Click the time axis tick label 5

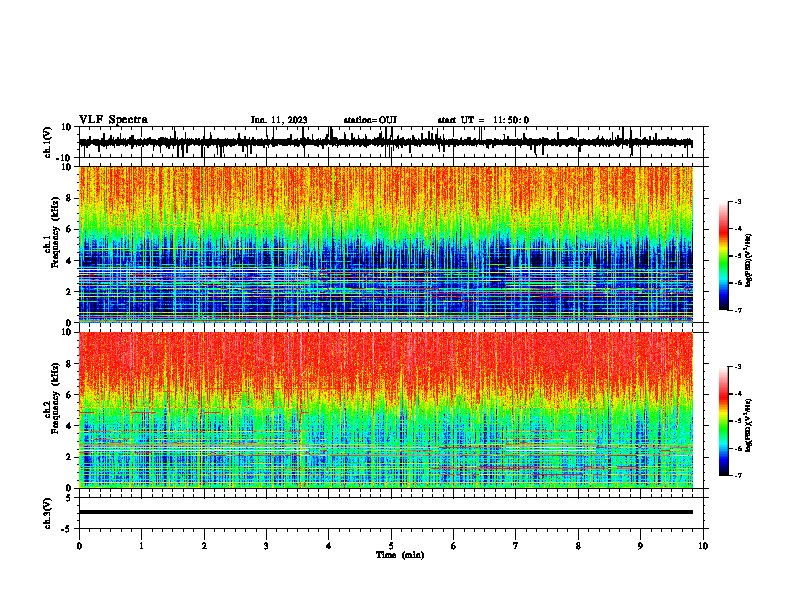click(x=391, y=546)
